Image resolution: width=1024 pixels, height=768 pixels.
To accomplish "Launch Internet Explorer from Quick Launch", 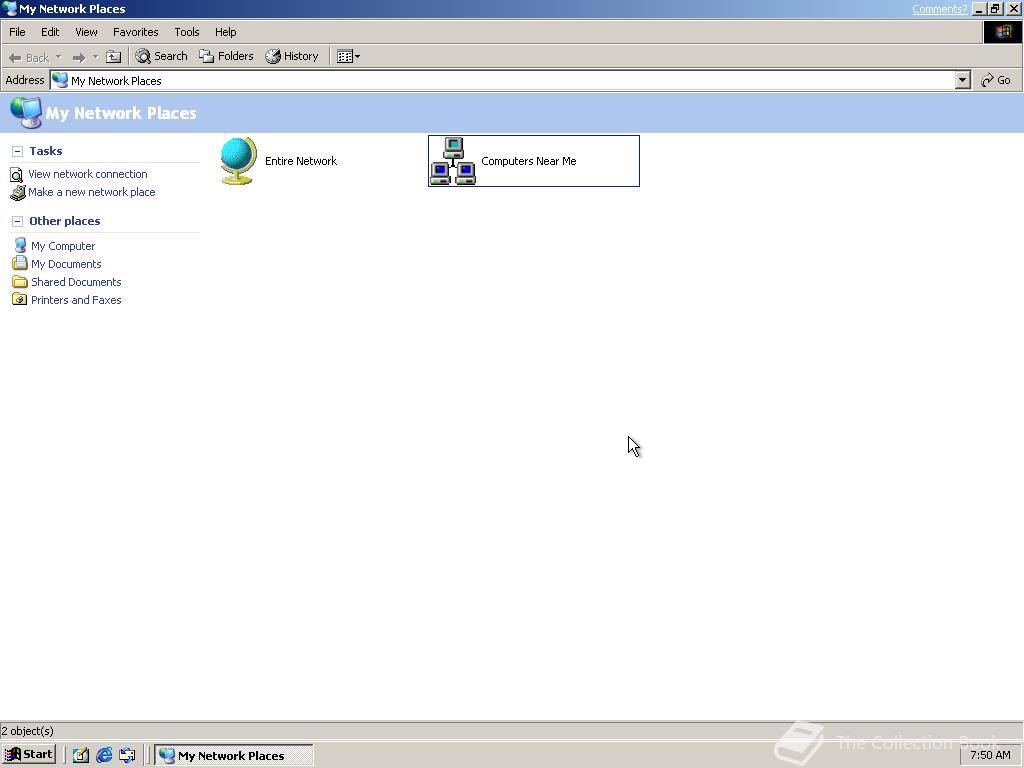I will [x=104, y=755].
